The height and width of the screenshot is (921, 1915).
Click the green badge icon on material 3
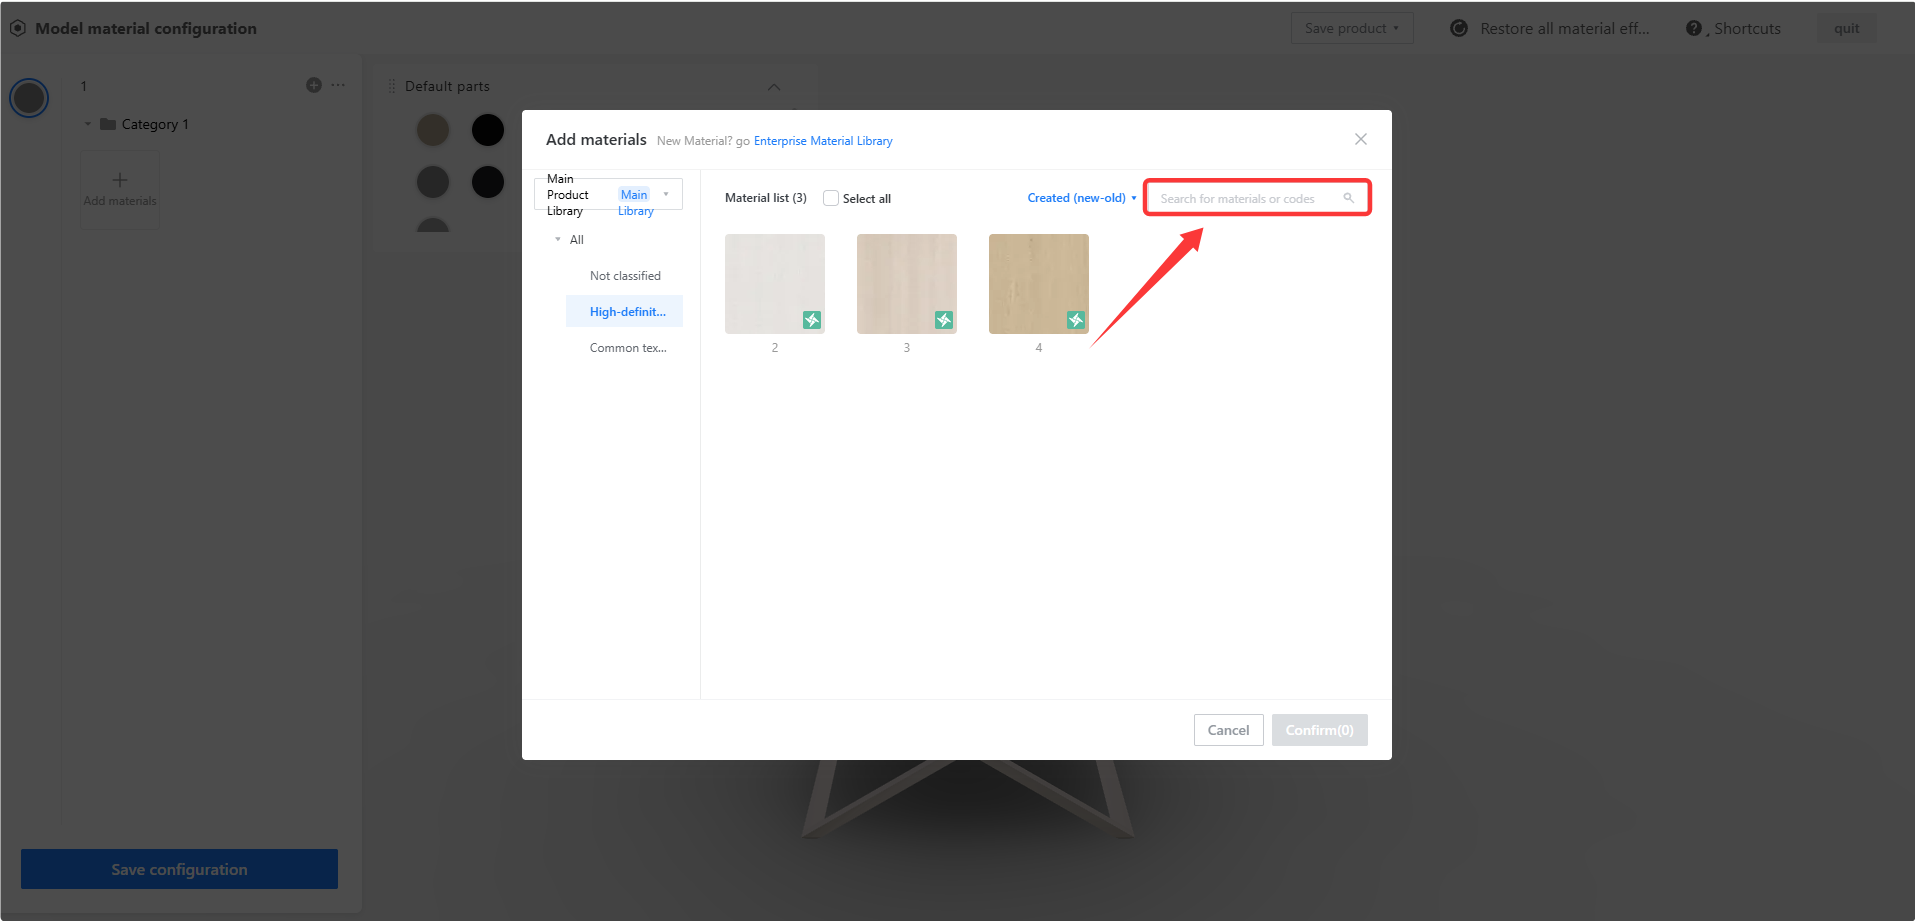(944, 320)
